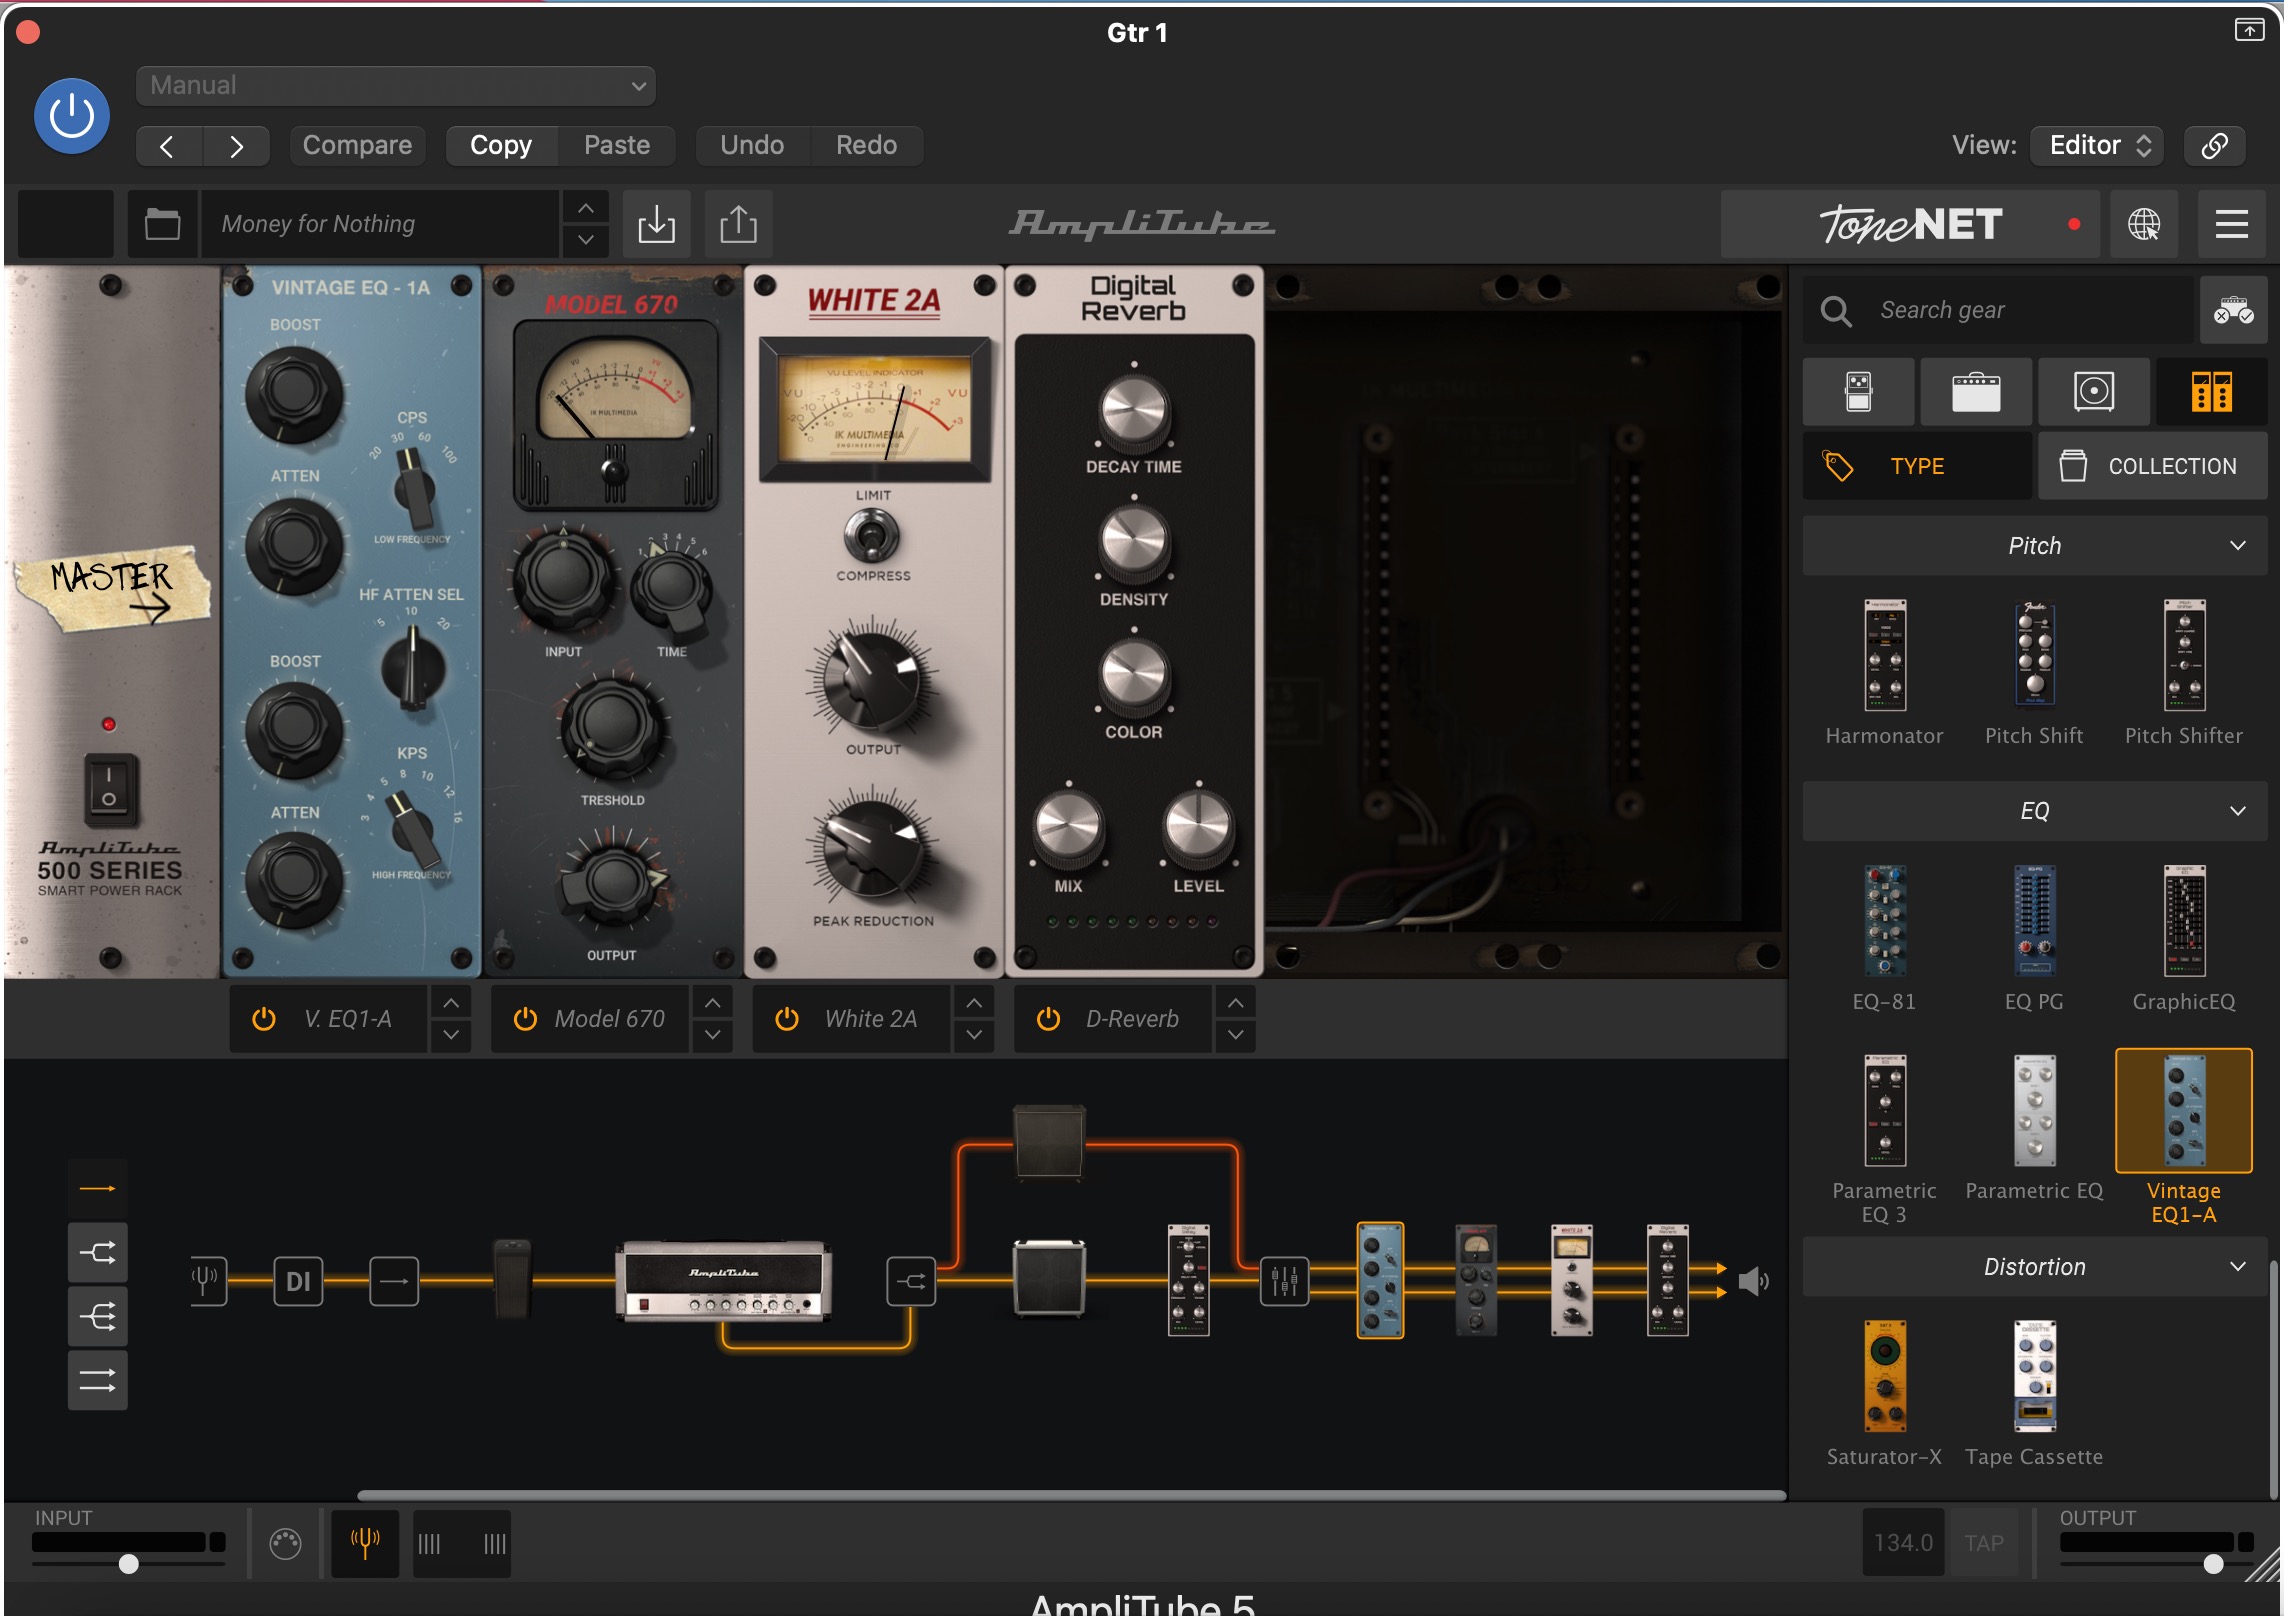
Task: Collapse the EQ gear section
Action: tap(2035, 811)
